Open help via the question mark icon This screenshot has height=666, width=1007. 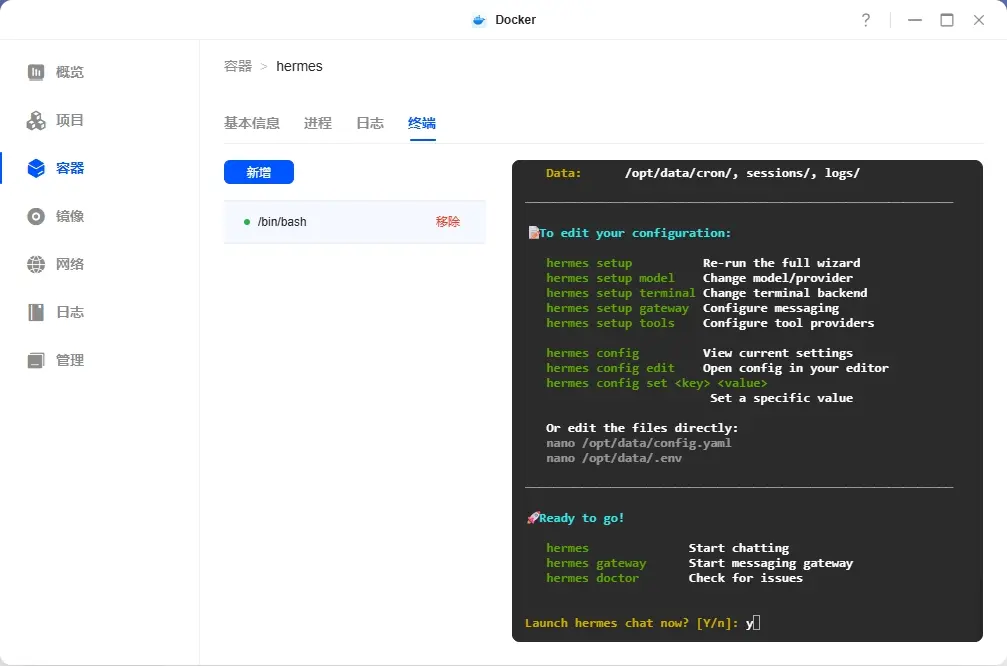pos(866,19)
